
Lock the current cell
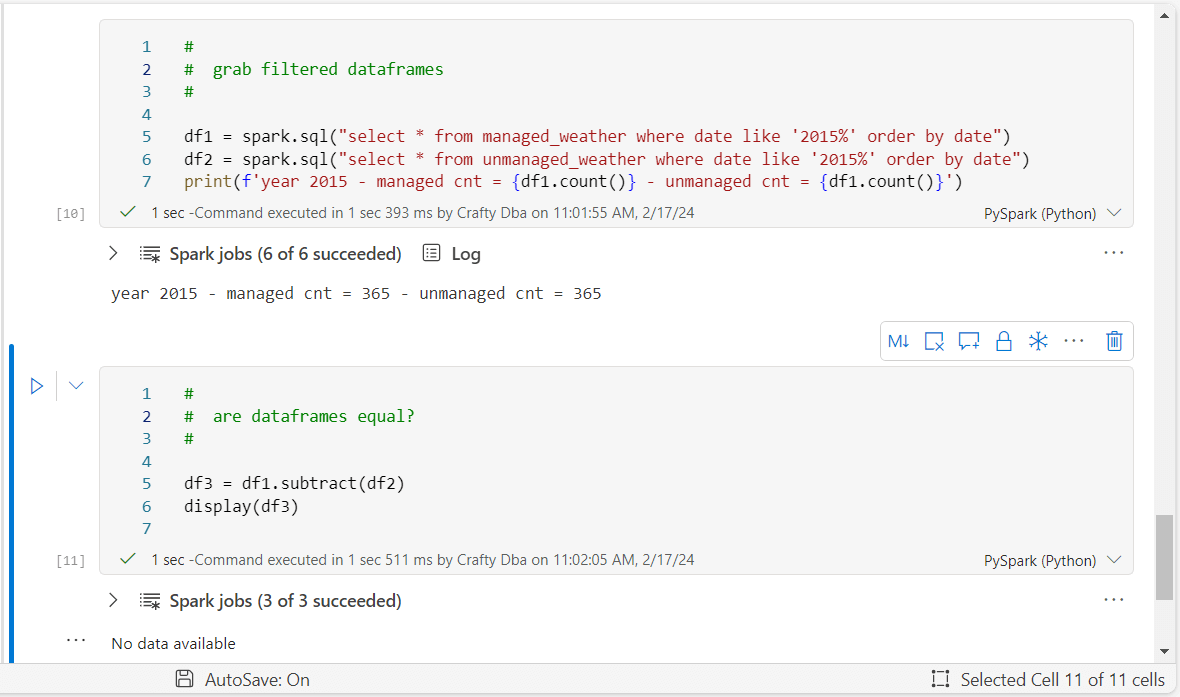click(x=1003, y=341)
